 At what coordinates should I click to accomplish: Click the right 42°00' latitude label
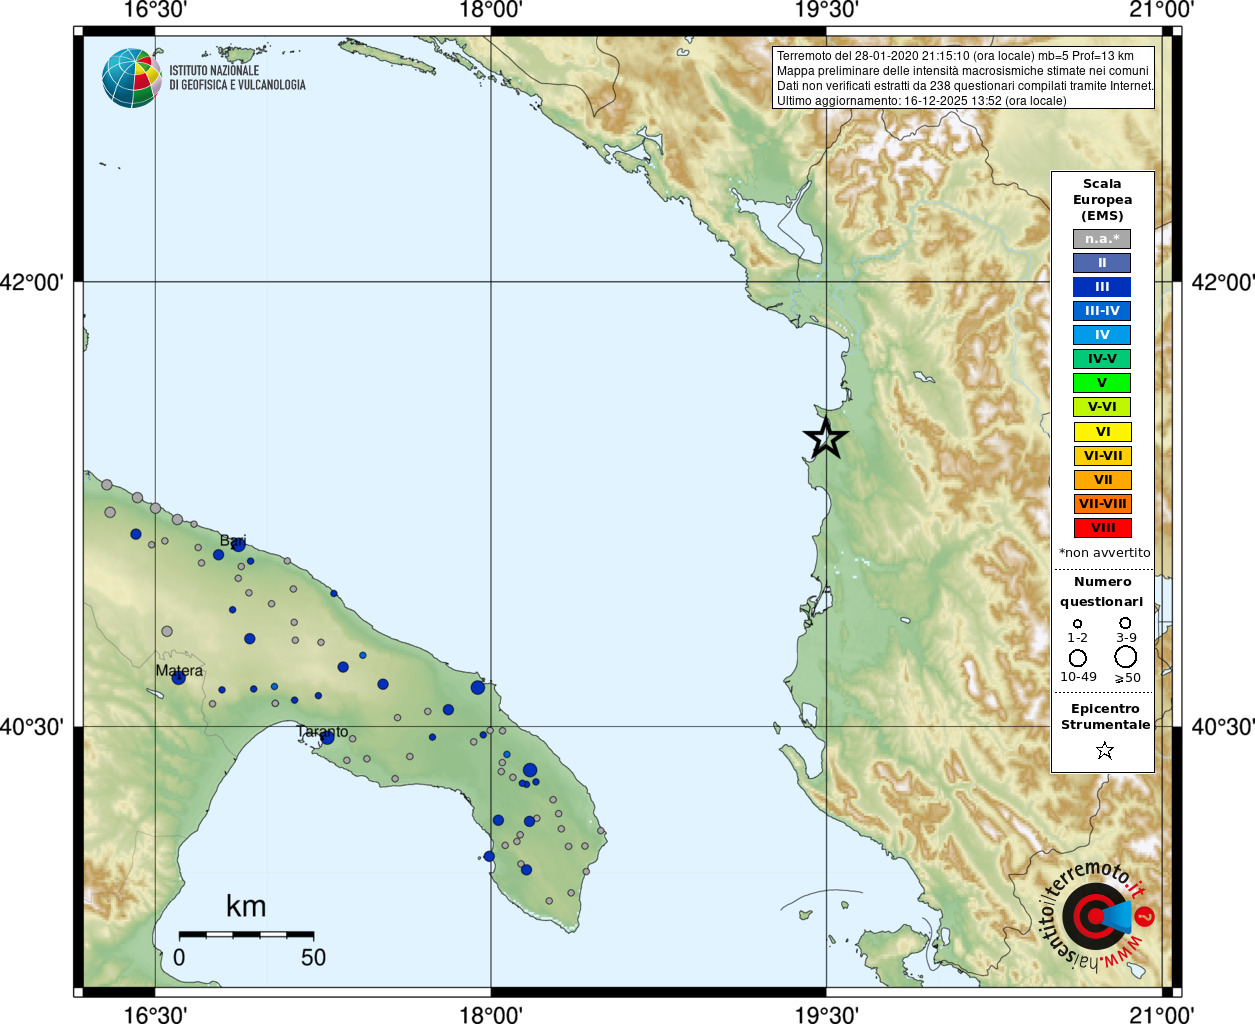[x=1223, y=282]
